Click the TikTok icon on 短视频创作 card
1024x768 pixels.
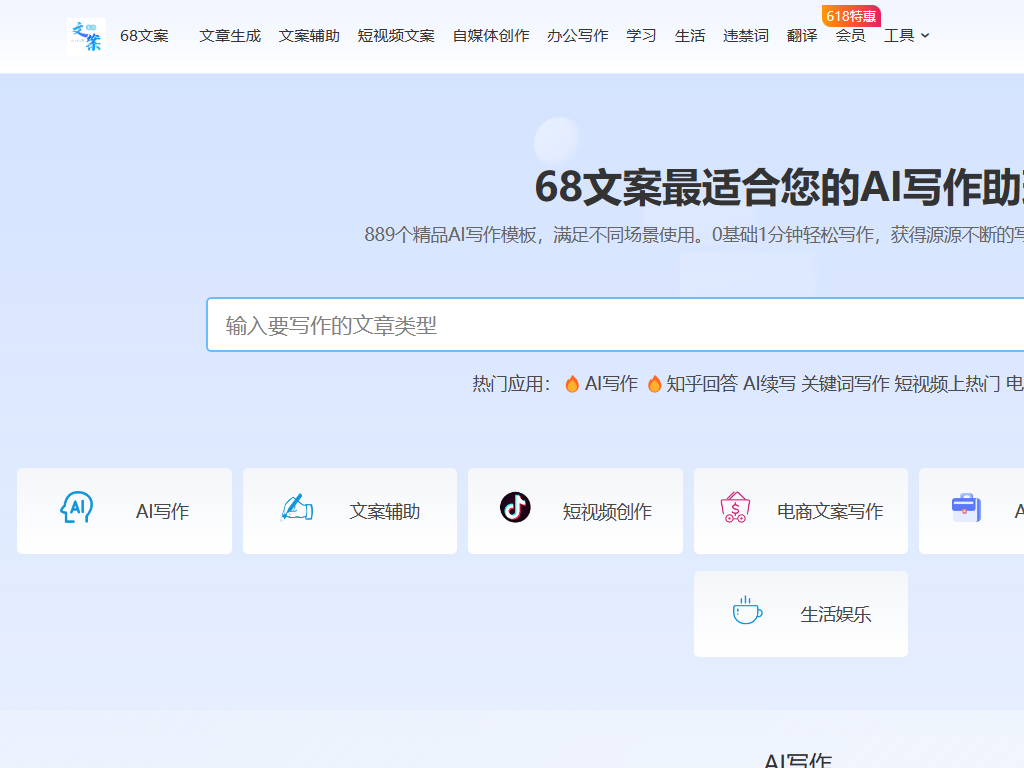515,507
